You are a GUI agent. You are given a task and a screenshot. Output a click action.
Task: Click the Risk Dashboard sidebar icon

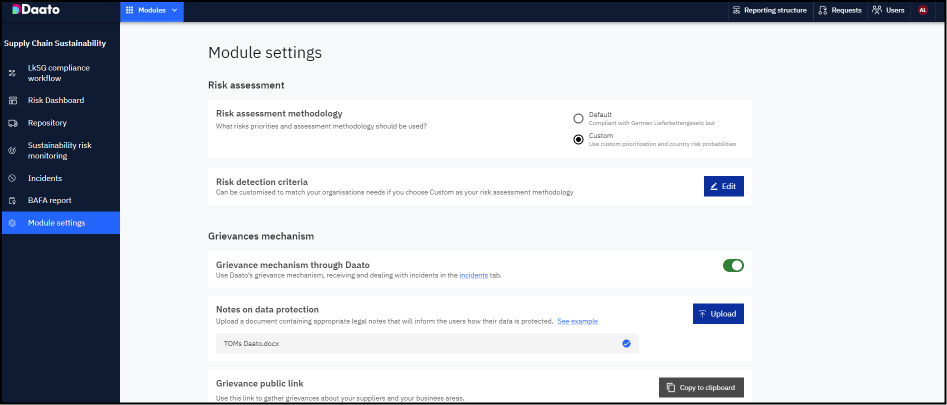[12, 100]
